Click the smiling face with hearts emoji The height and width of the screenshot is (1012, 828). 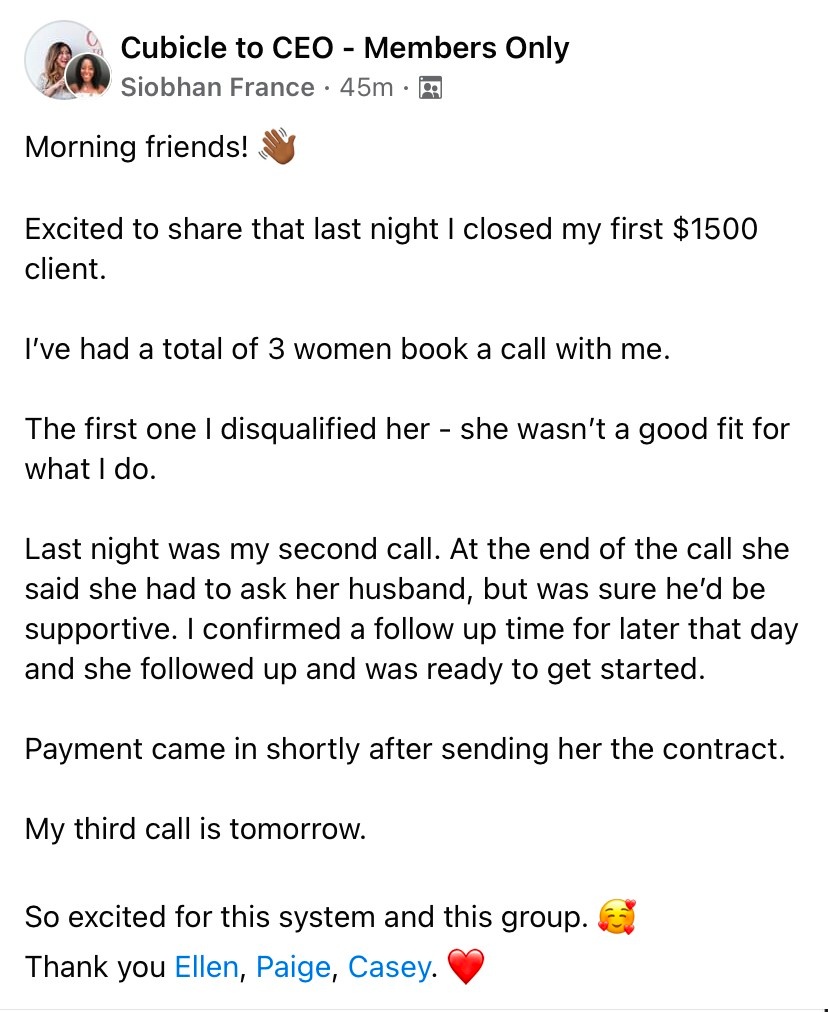[616, 916]
